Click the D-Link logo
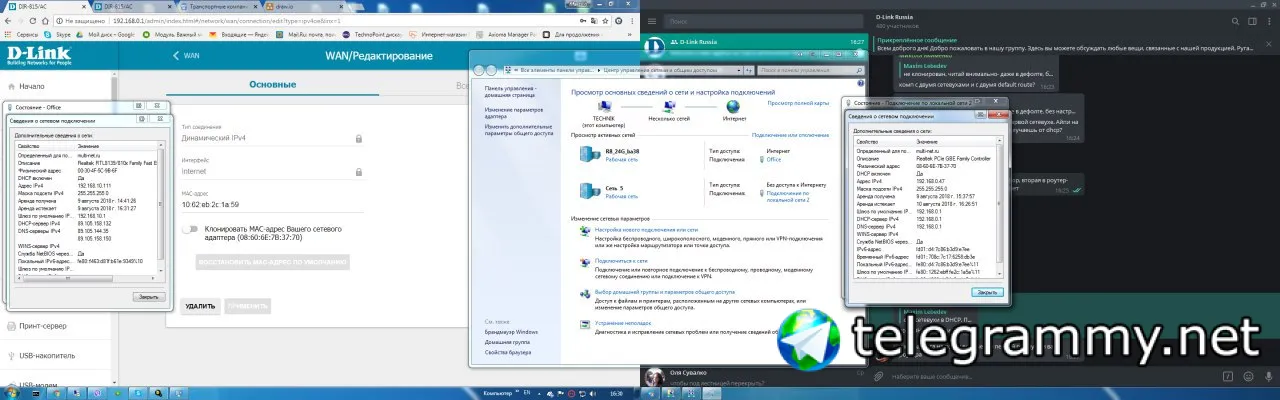 [x=39, y=54]
